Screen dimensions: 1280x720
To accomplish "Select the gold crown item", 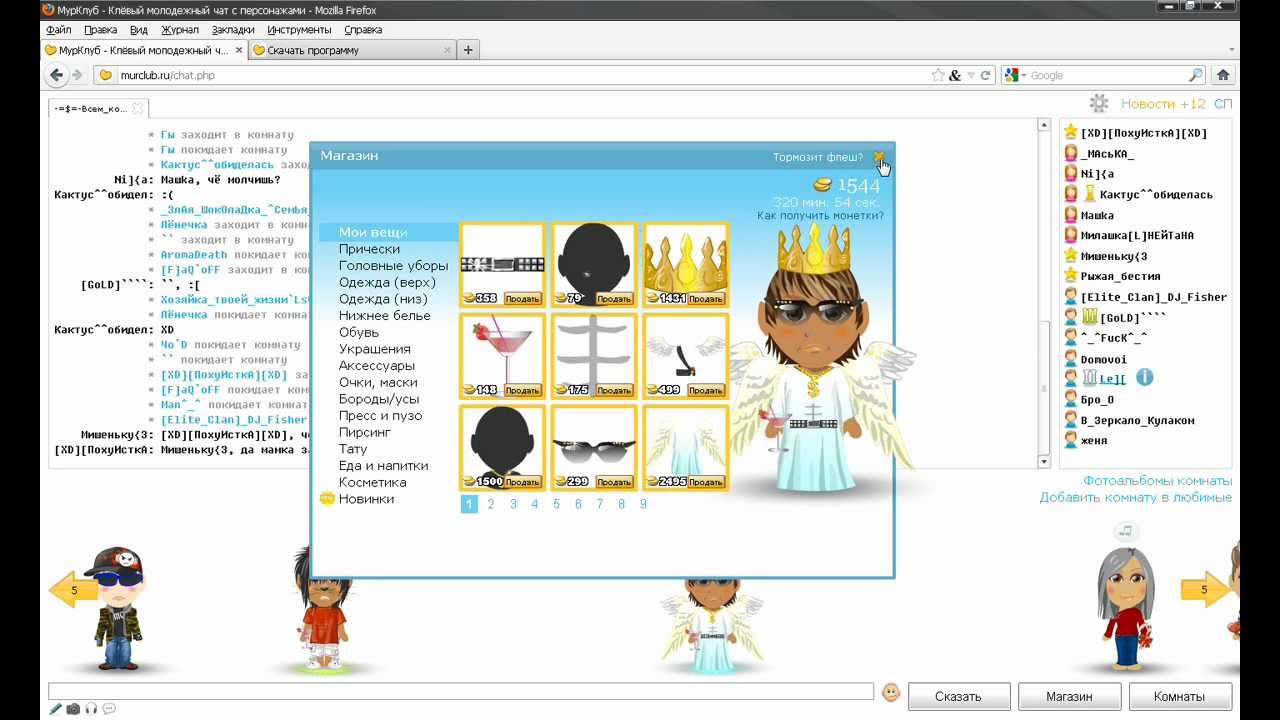I will click(686, 265).
